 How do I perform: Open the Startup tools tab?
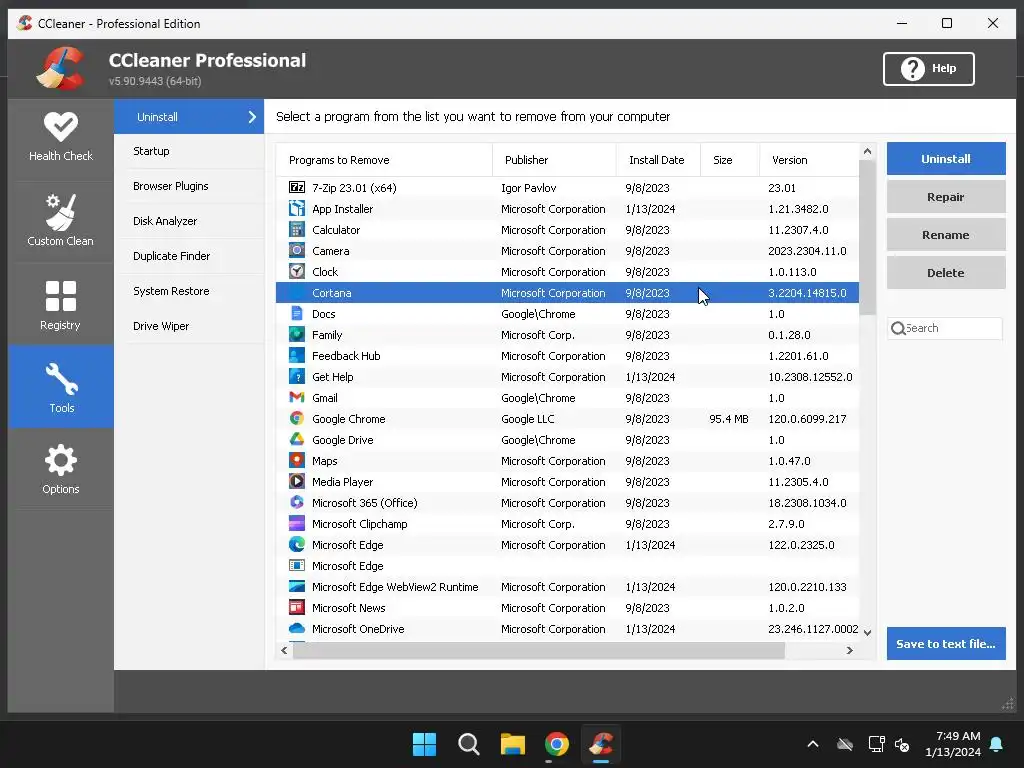click(189, 151)
